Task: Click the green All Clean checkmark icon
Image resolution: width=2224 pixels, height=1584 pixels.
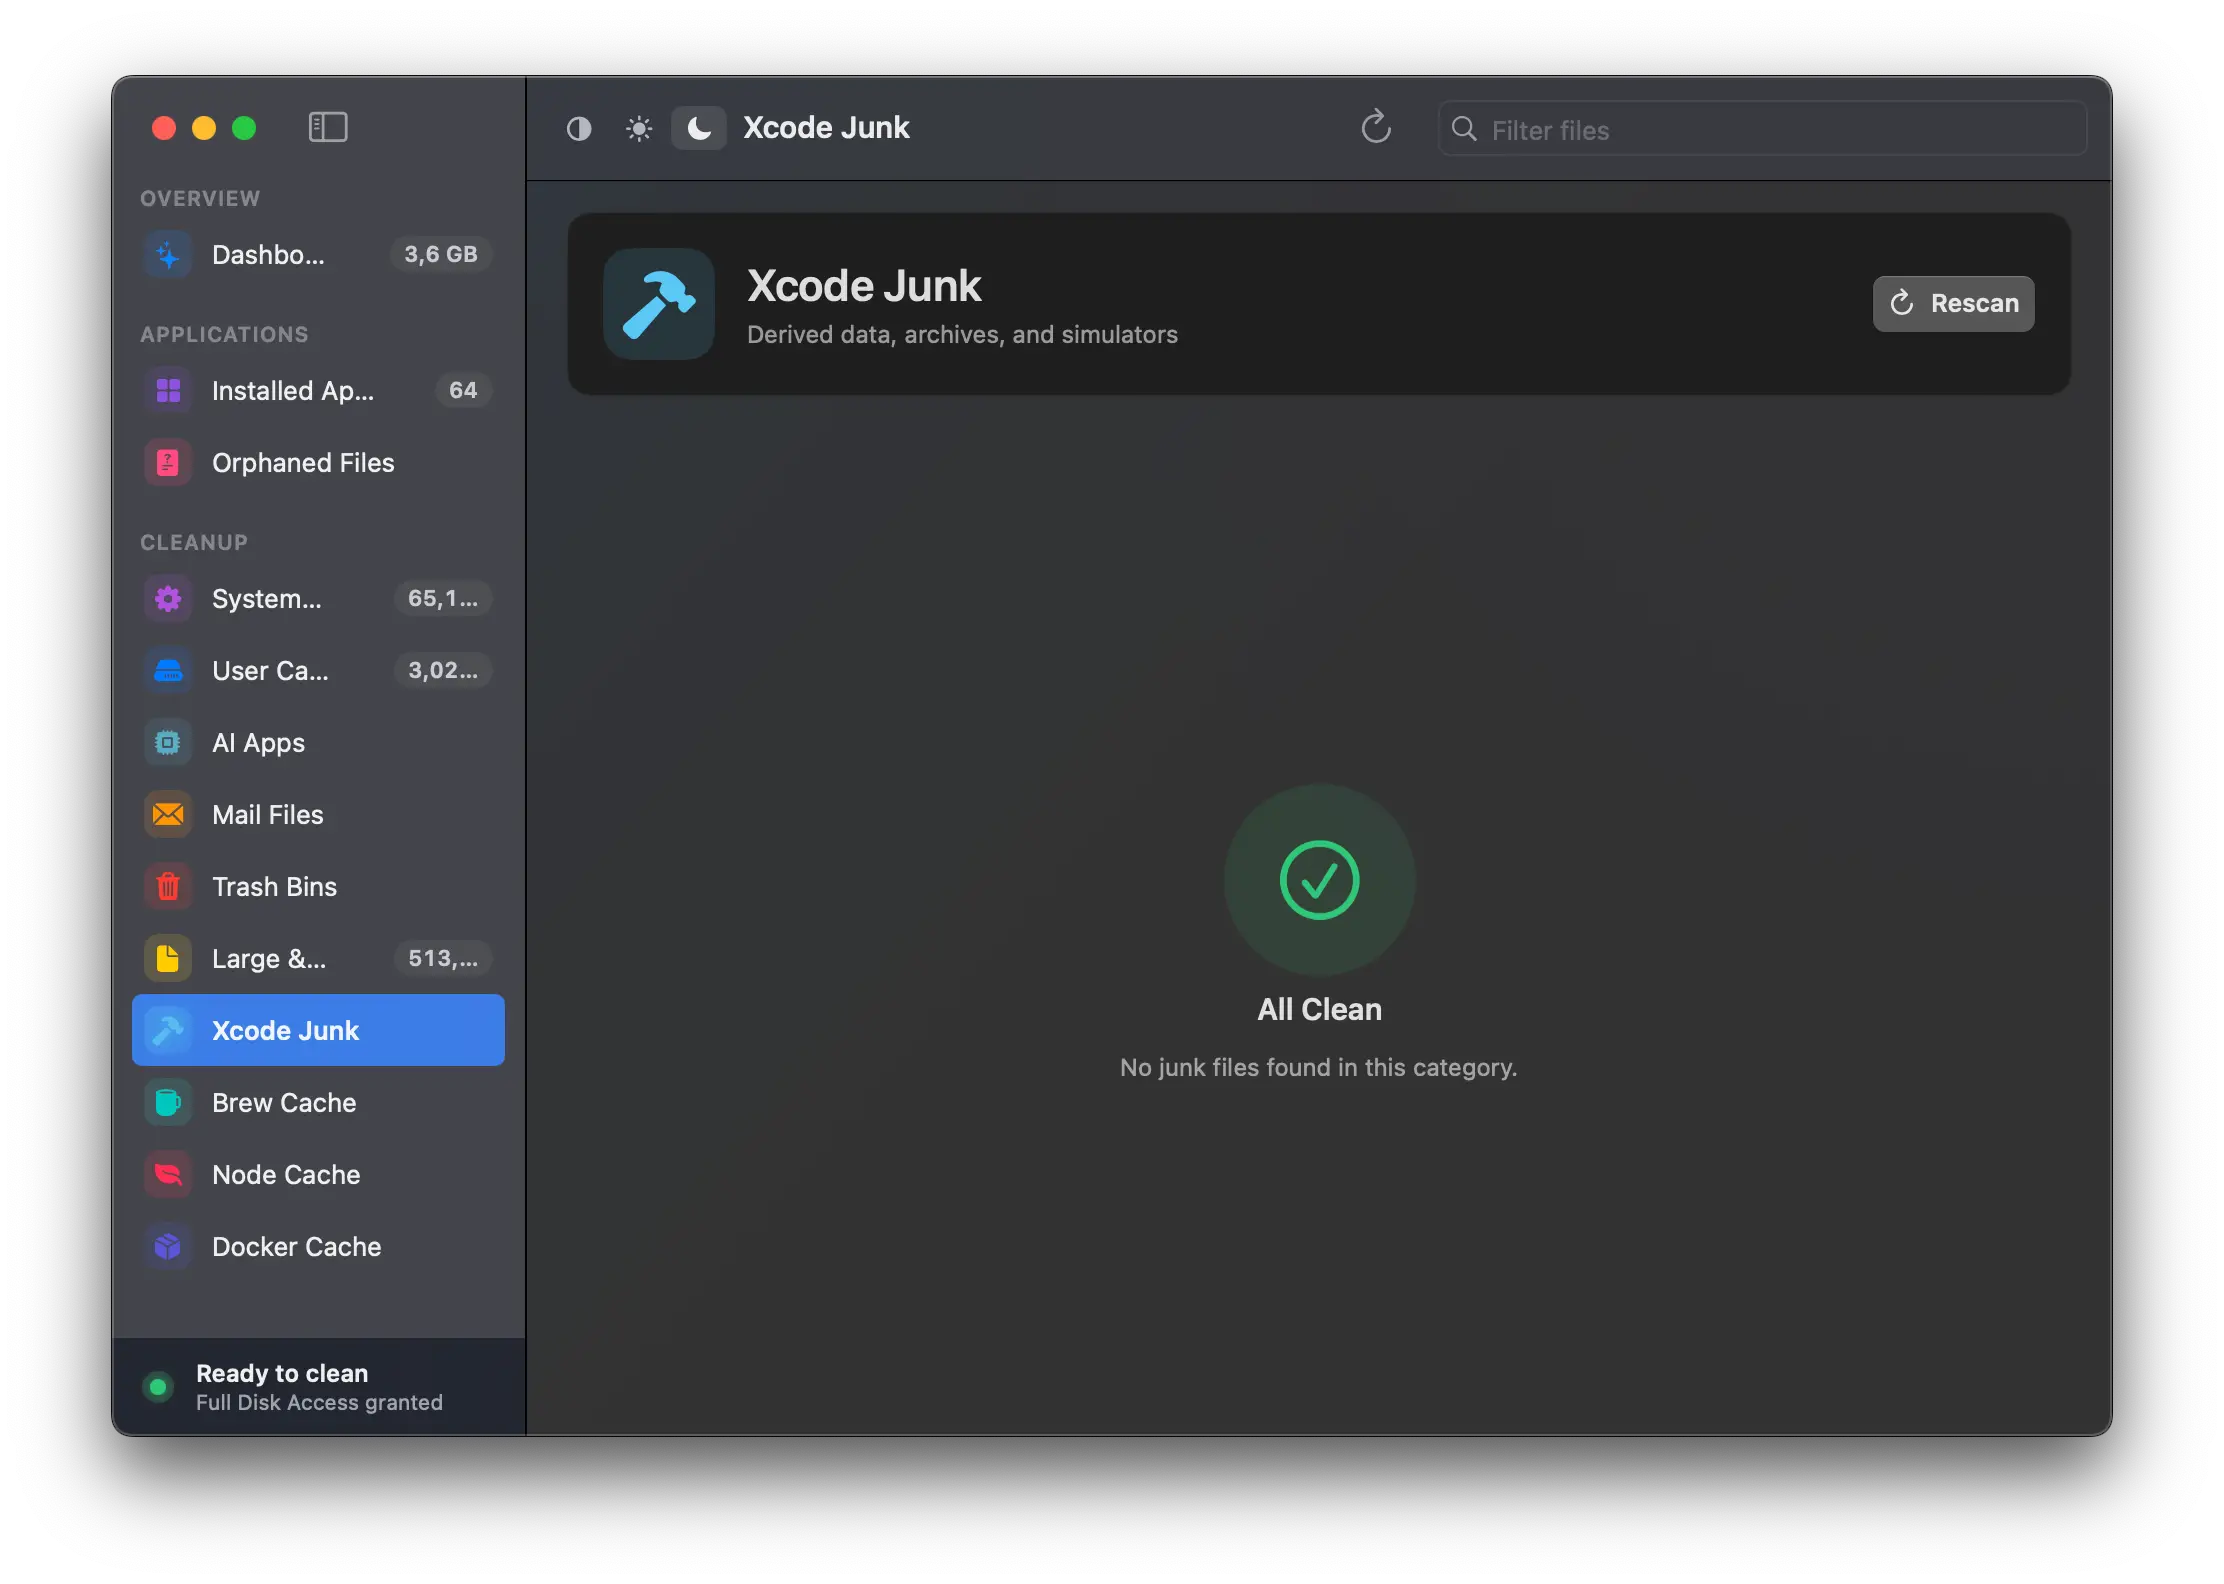Action: tap(1319, 880)
